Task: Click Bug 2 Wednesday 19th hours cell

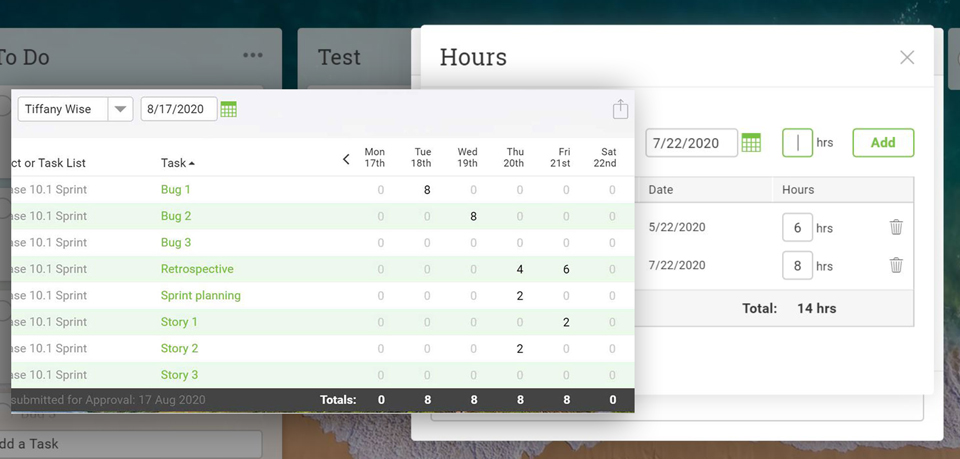Action: (x=473, y=216)
